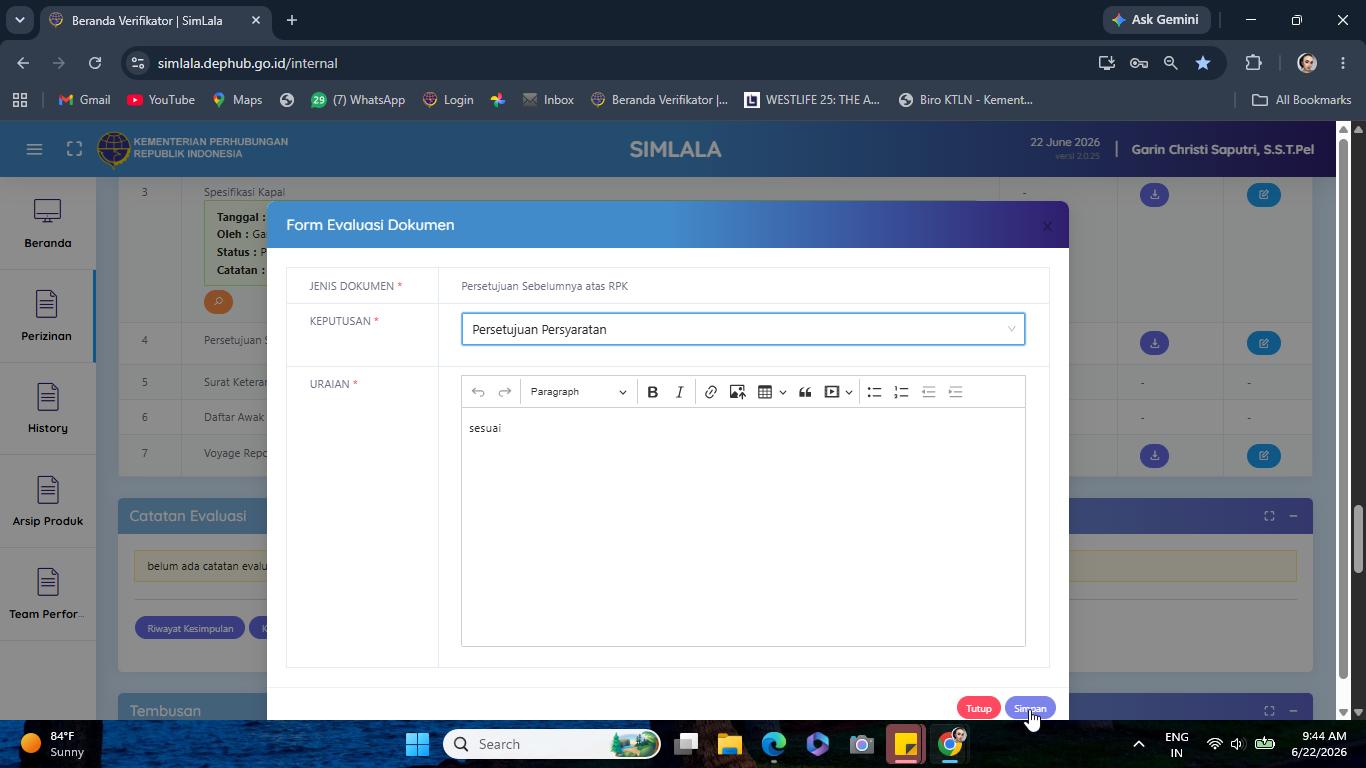This screenshot has width=1366, height=768.
Task: Apply block quote formatting
Action: (x=805, y=392)
